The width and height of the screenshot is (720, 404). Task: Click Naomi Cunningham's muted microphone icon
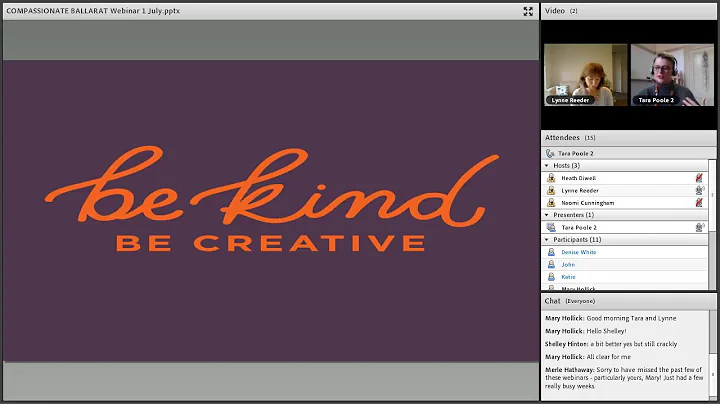[699, 203]
